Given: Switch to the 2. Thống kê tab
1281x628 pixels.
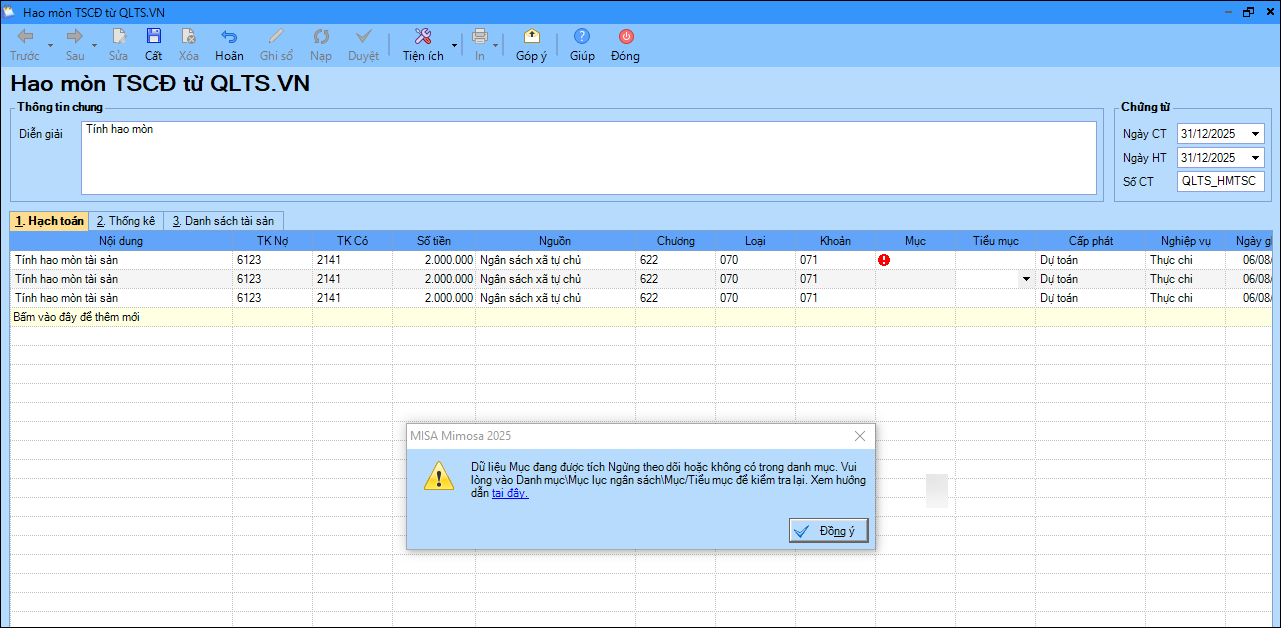Looking at the screenshot, I should tap(126, 221).
